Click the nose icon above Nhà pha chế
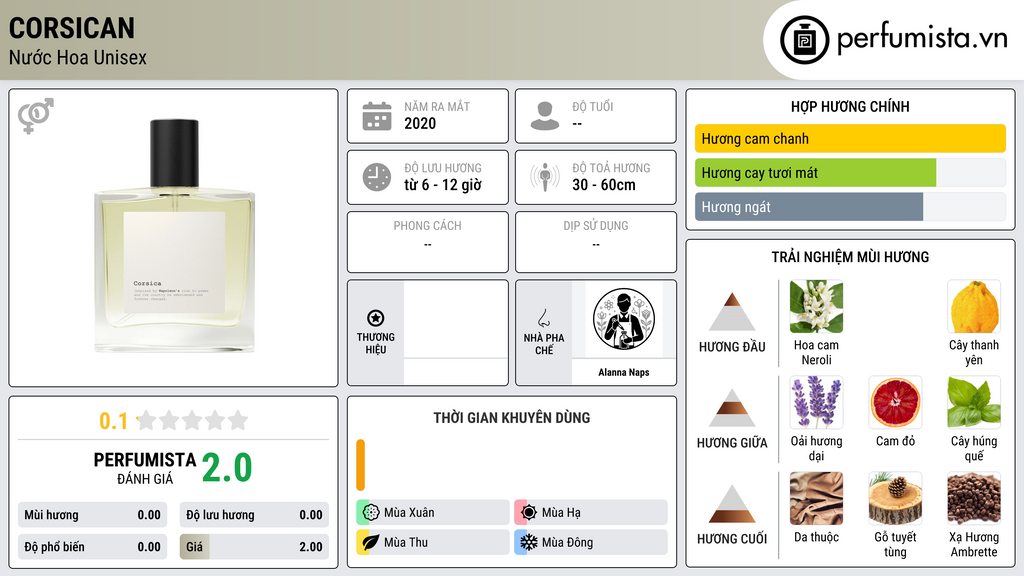The height and width of the screenshot is (576, 1024). pos(543,318)
